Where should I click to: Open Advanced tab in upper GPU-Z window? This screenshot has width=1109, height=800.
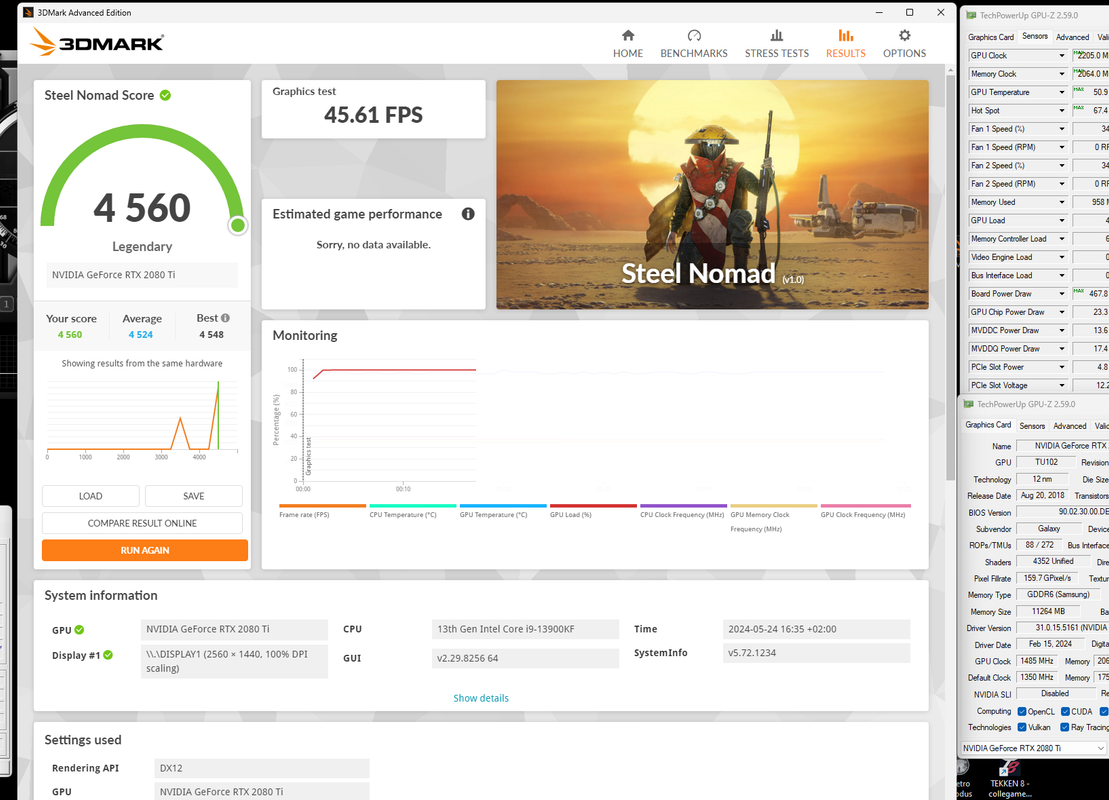coord(1072,37)
